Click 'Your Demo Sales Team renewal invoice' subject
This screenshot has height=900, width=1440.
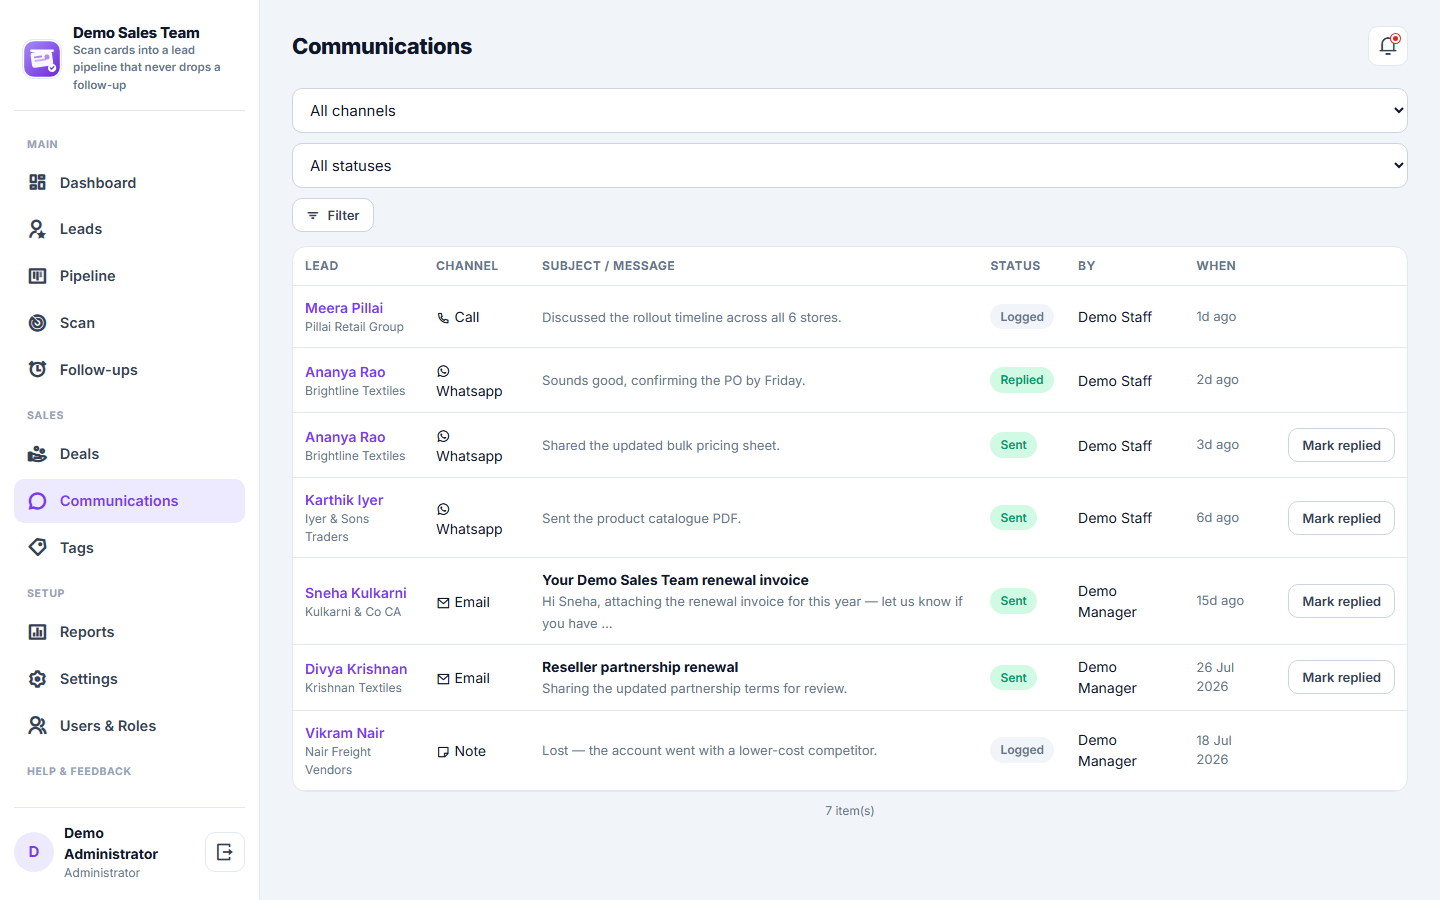(675, 580)
